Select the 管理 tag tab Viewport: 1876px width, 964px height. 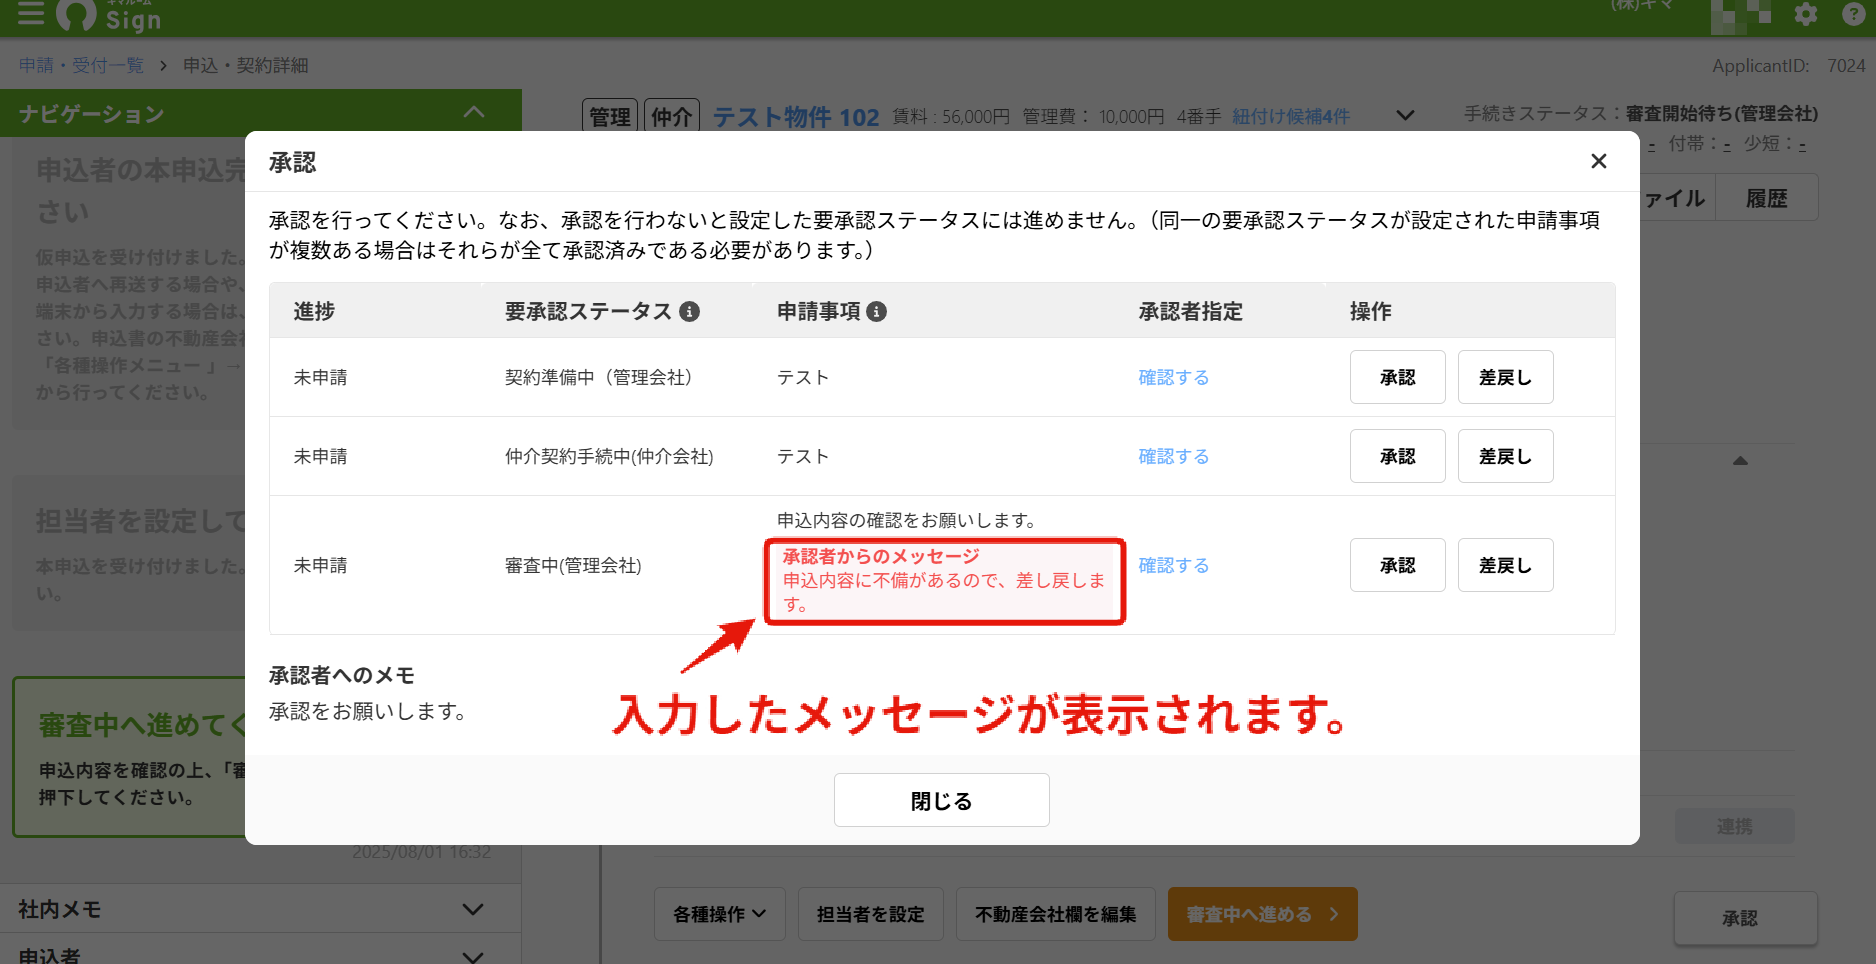[610, 116]
